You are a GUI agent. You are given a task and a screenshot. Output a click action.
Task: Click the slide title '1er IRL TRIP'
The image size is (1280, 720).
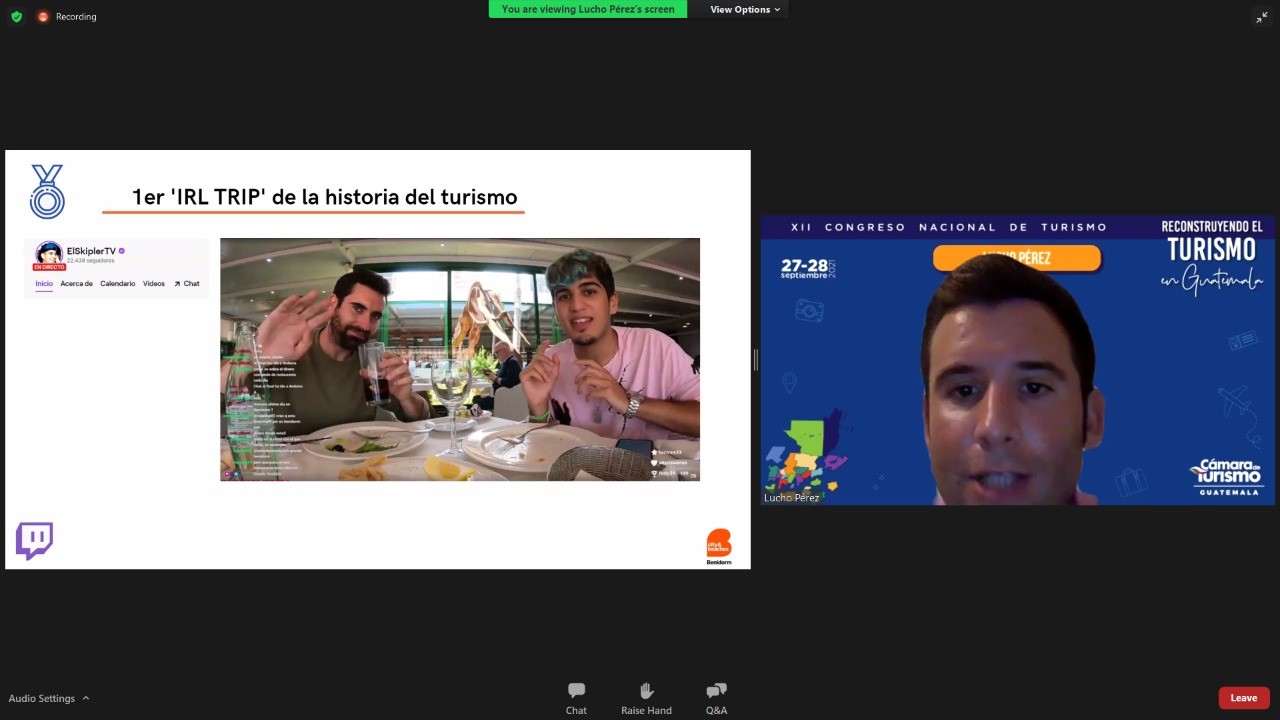325,197
